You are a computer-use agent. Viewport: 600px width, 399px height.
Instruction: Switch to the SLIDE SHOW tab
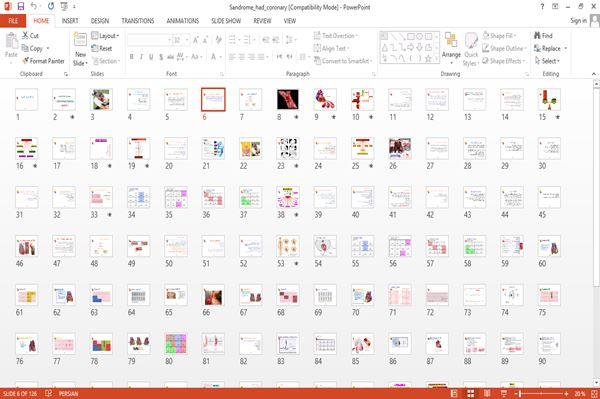tap(226, 21)
